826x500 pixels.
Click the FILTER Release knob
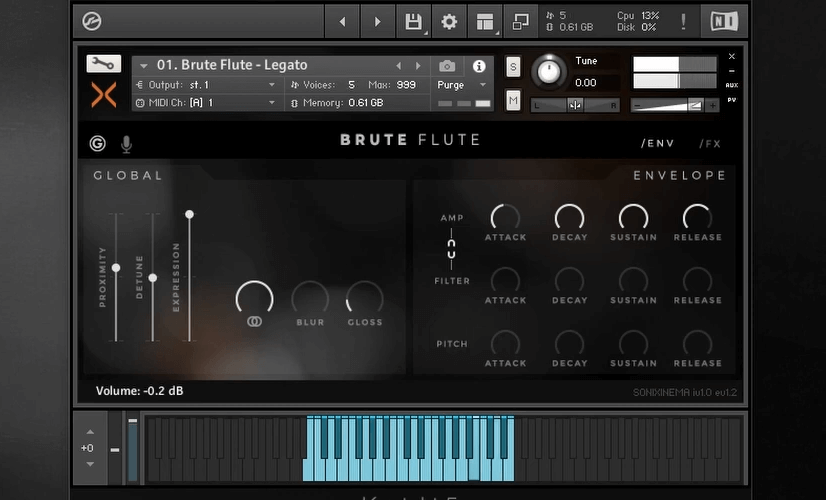pos(697,281)
